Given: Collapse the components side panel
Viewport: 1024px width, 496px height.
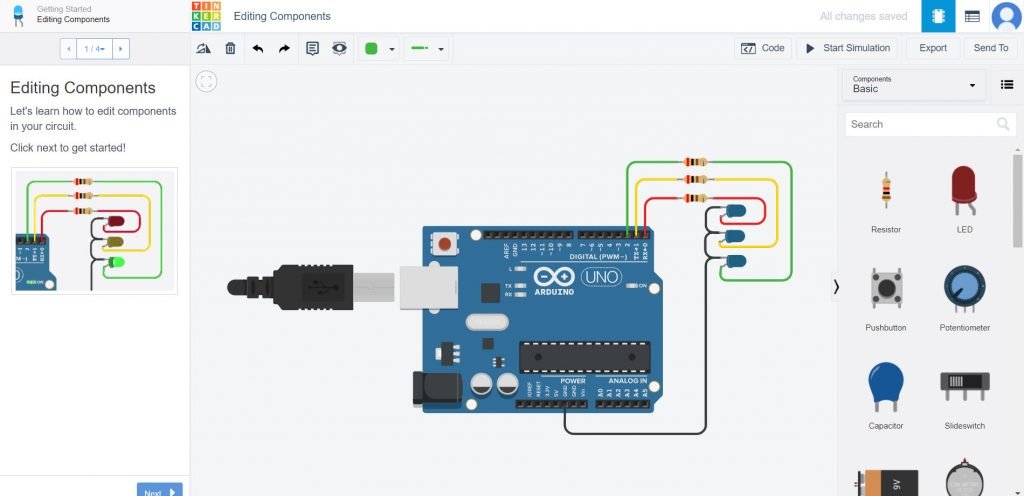Looking at the screenshot, I should pyautogui.click(x=836, y=286).
